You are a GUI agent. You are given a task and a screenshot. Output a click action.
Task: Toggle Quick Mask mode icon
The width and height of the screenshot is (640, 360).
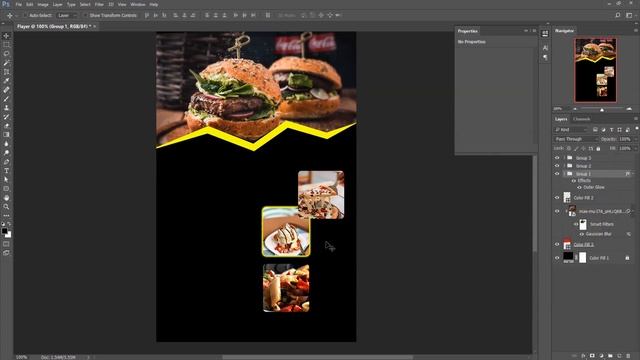(6, 244)
